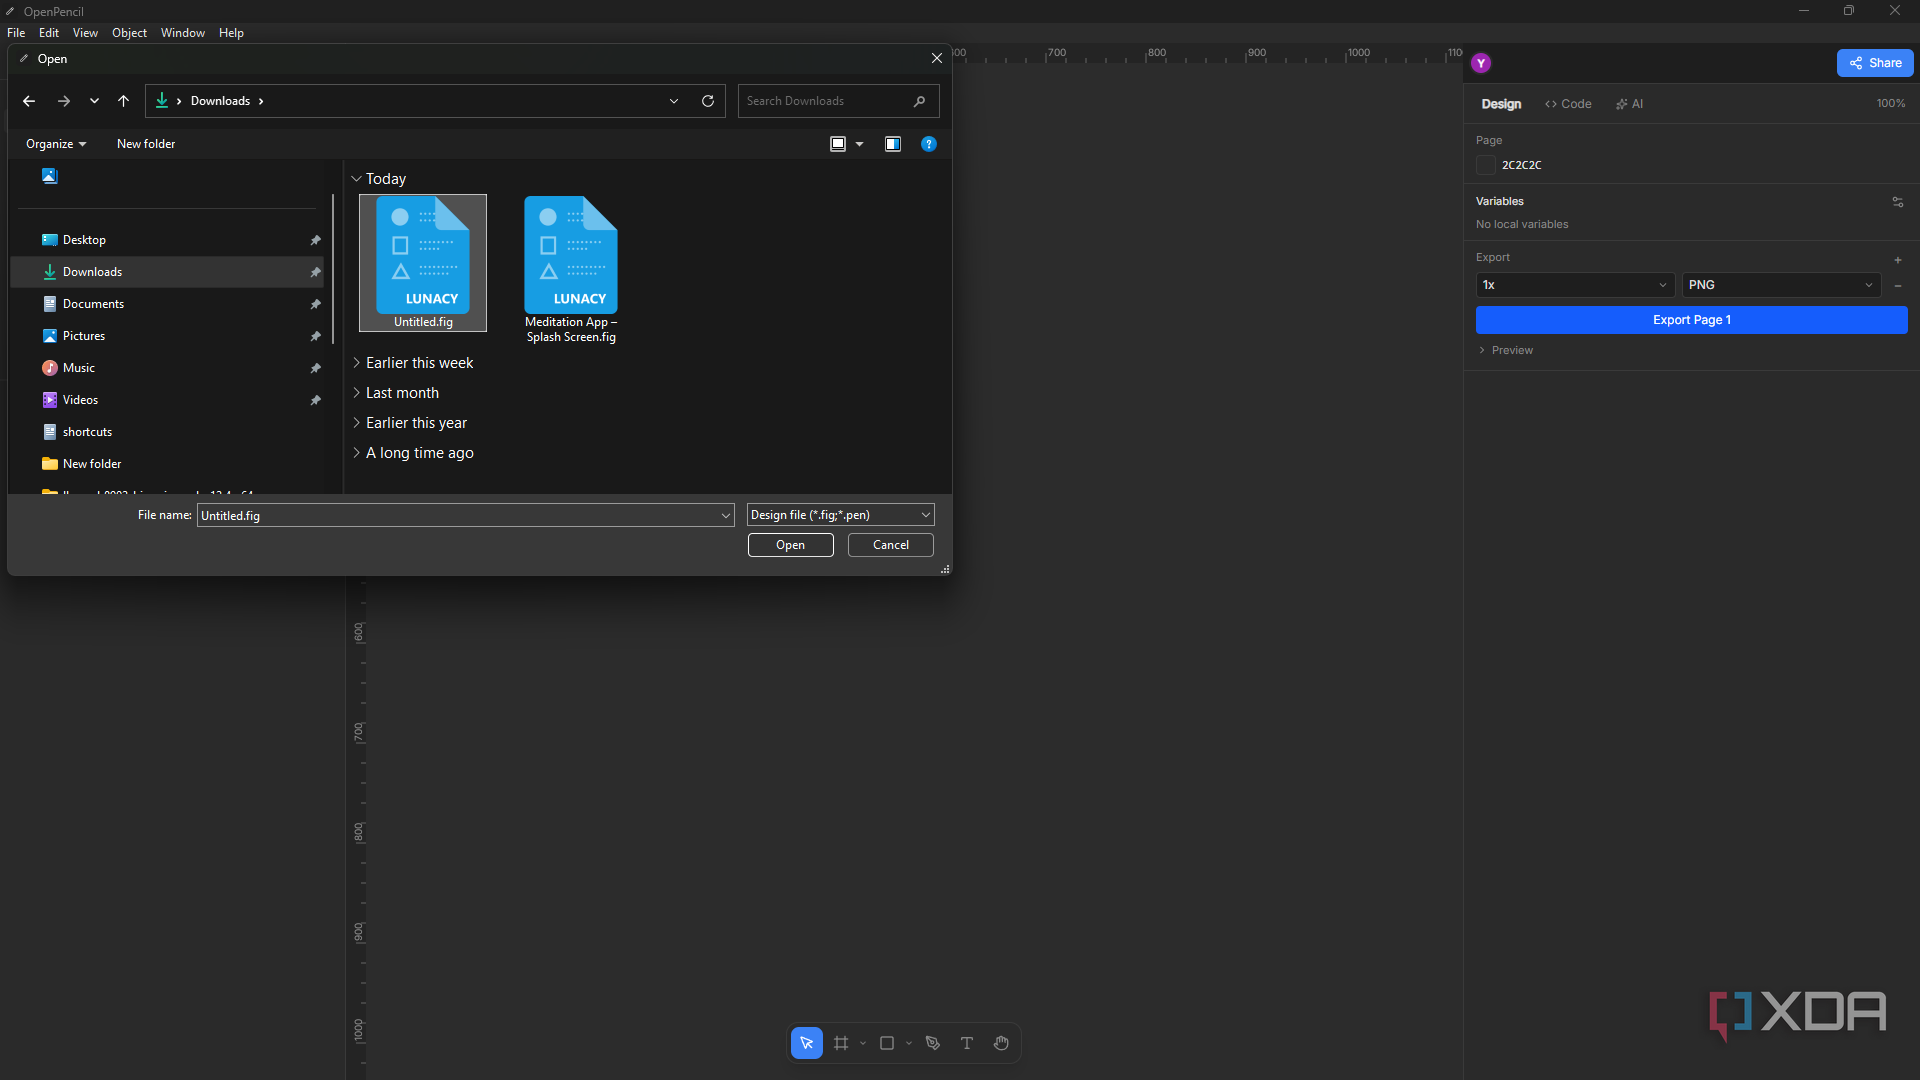This screenshot has width=1920, height=1080.
Task: Expand the Preview section in Export panel
Action: [x=1506, y=351]
